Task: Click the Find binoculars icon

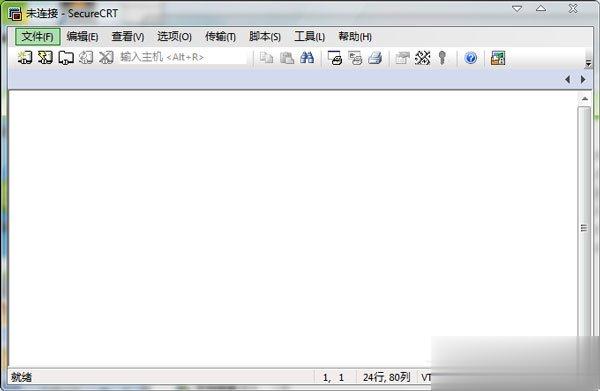Action: coord(307,58)
